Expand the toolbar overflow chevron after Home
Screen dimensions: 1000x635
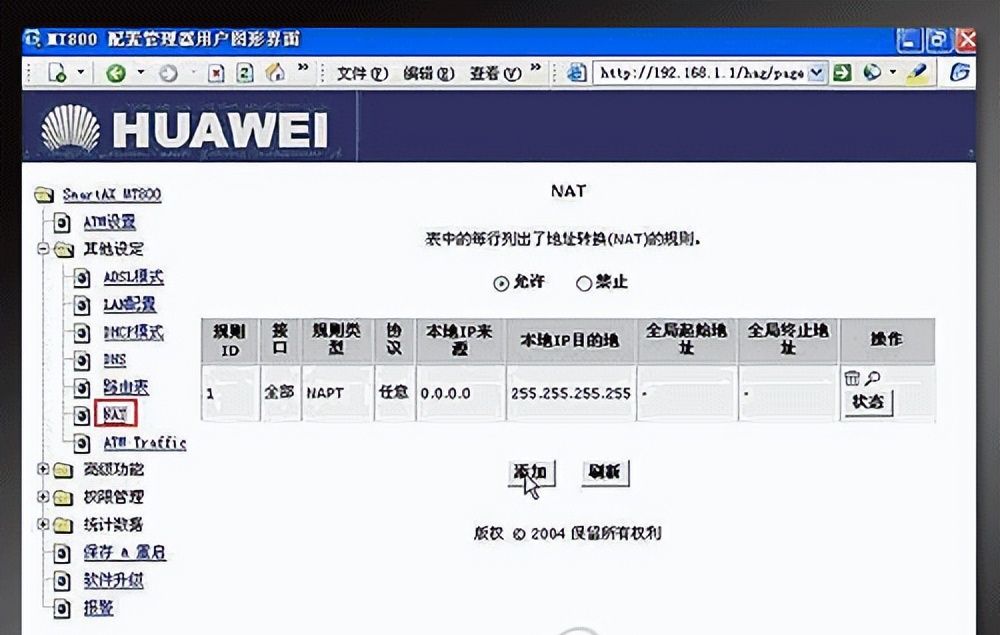coord(304,67)
